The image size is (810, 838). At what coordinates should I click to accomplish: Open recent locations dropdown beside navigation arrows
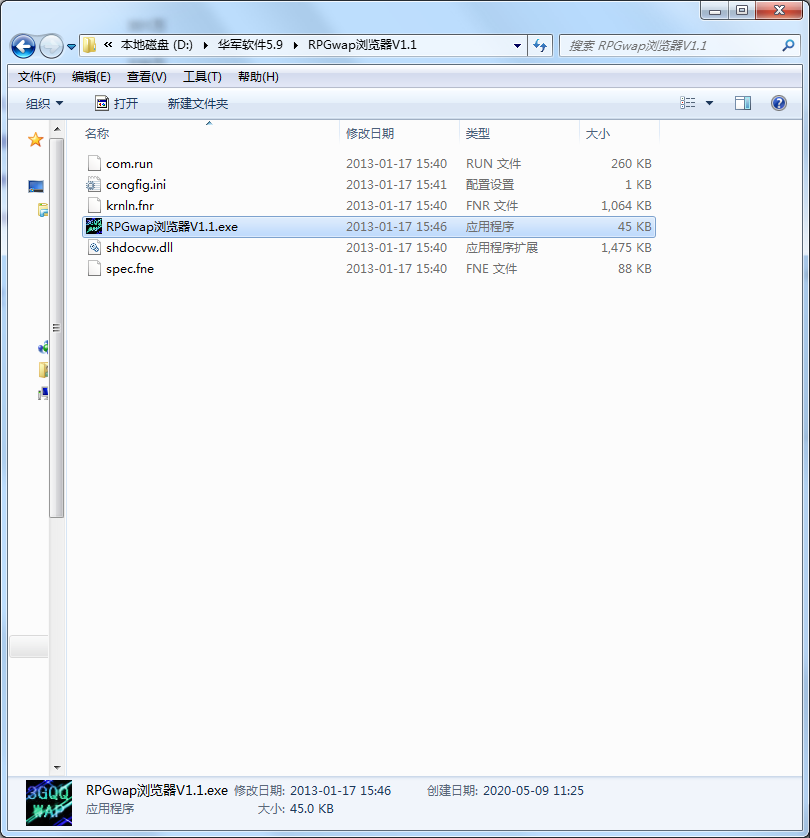pyautogui.click(x=72, y=46)
